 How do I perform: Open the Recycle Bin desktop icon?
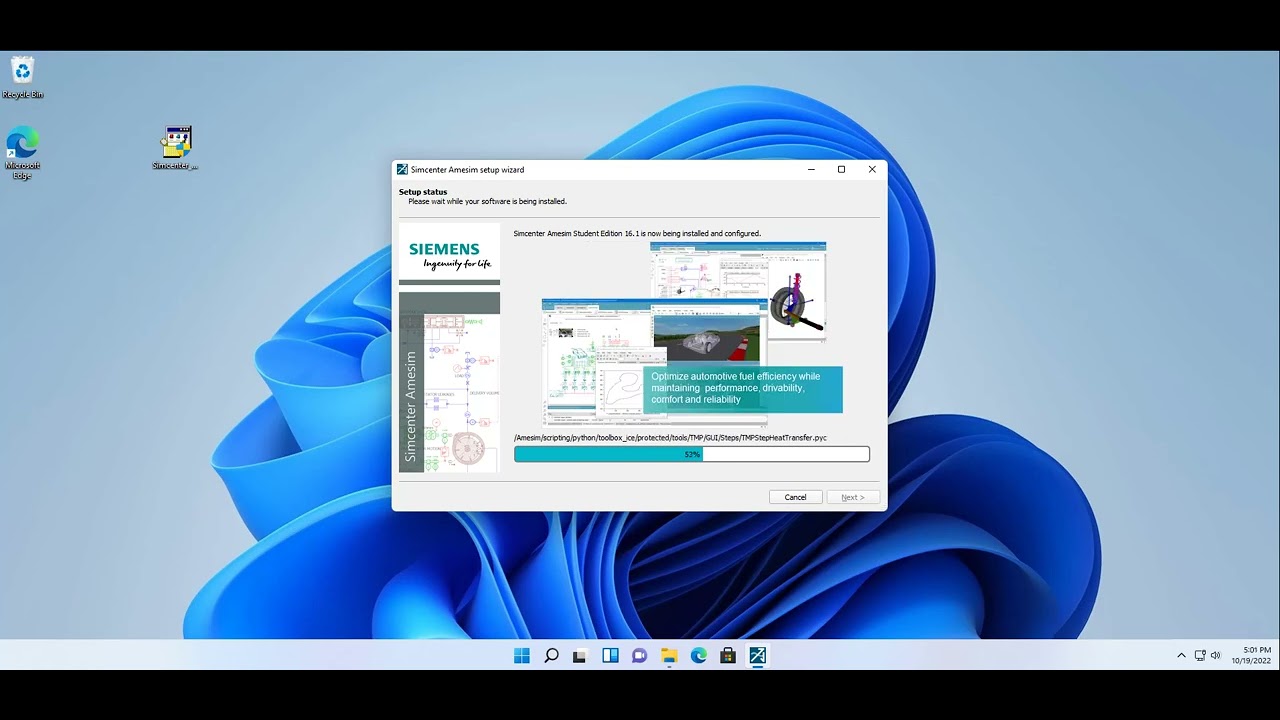coord(23,77)
